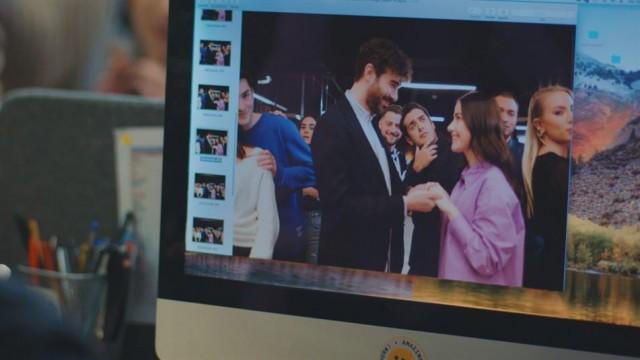
Task: Select the upper blue folder on the desktop
Action: 593,35
